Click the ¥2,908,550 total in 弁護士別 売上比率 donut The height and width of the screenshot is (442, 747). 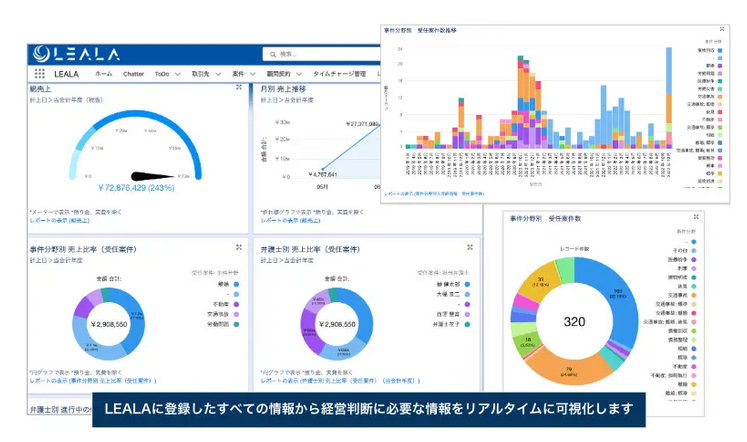(x=337, y=324)
